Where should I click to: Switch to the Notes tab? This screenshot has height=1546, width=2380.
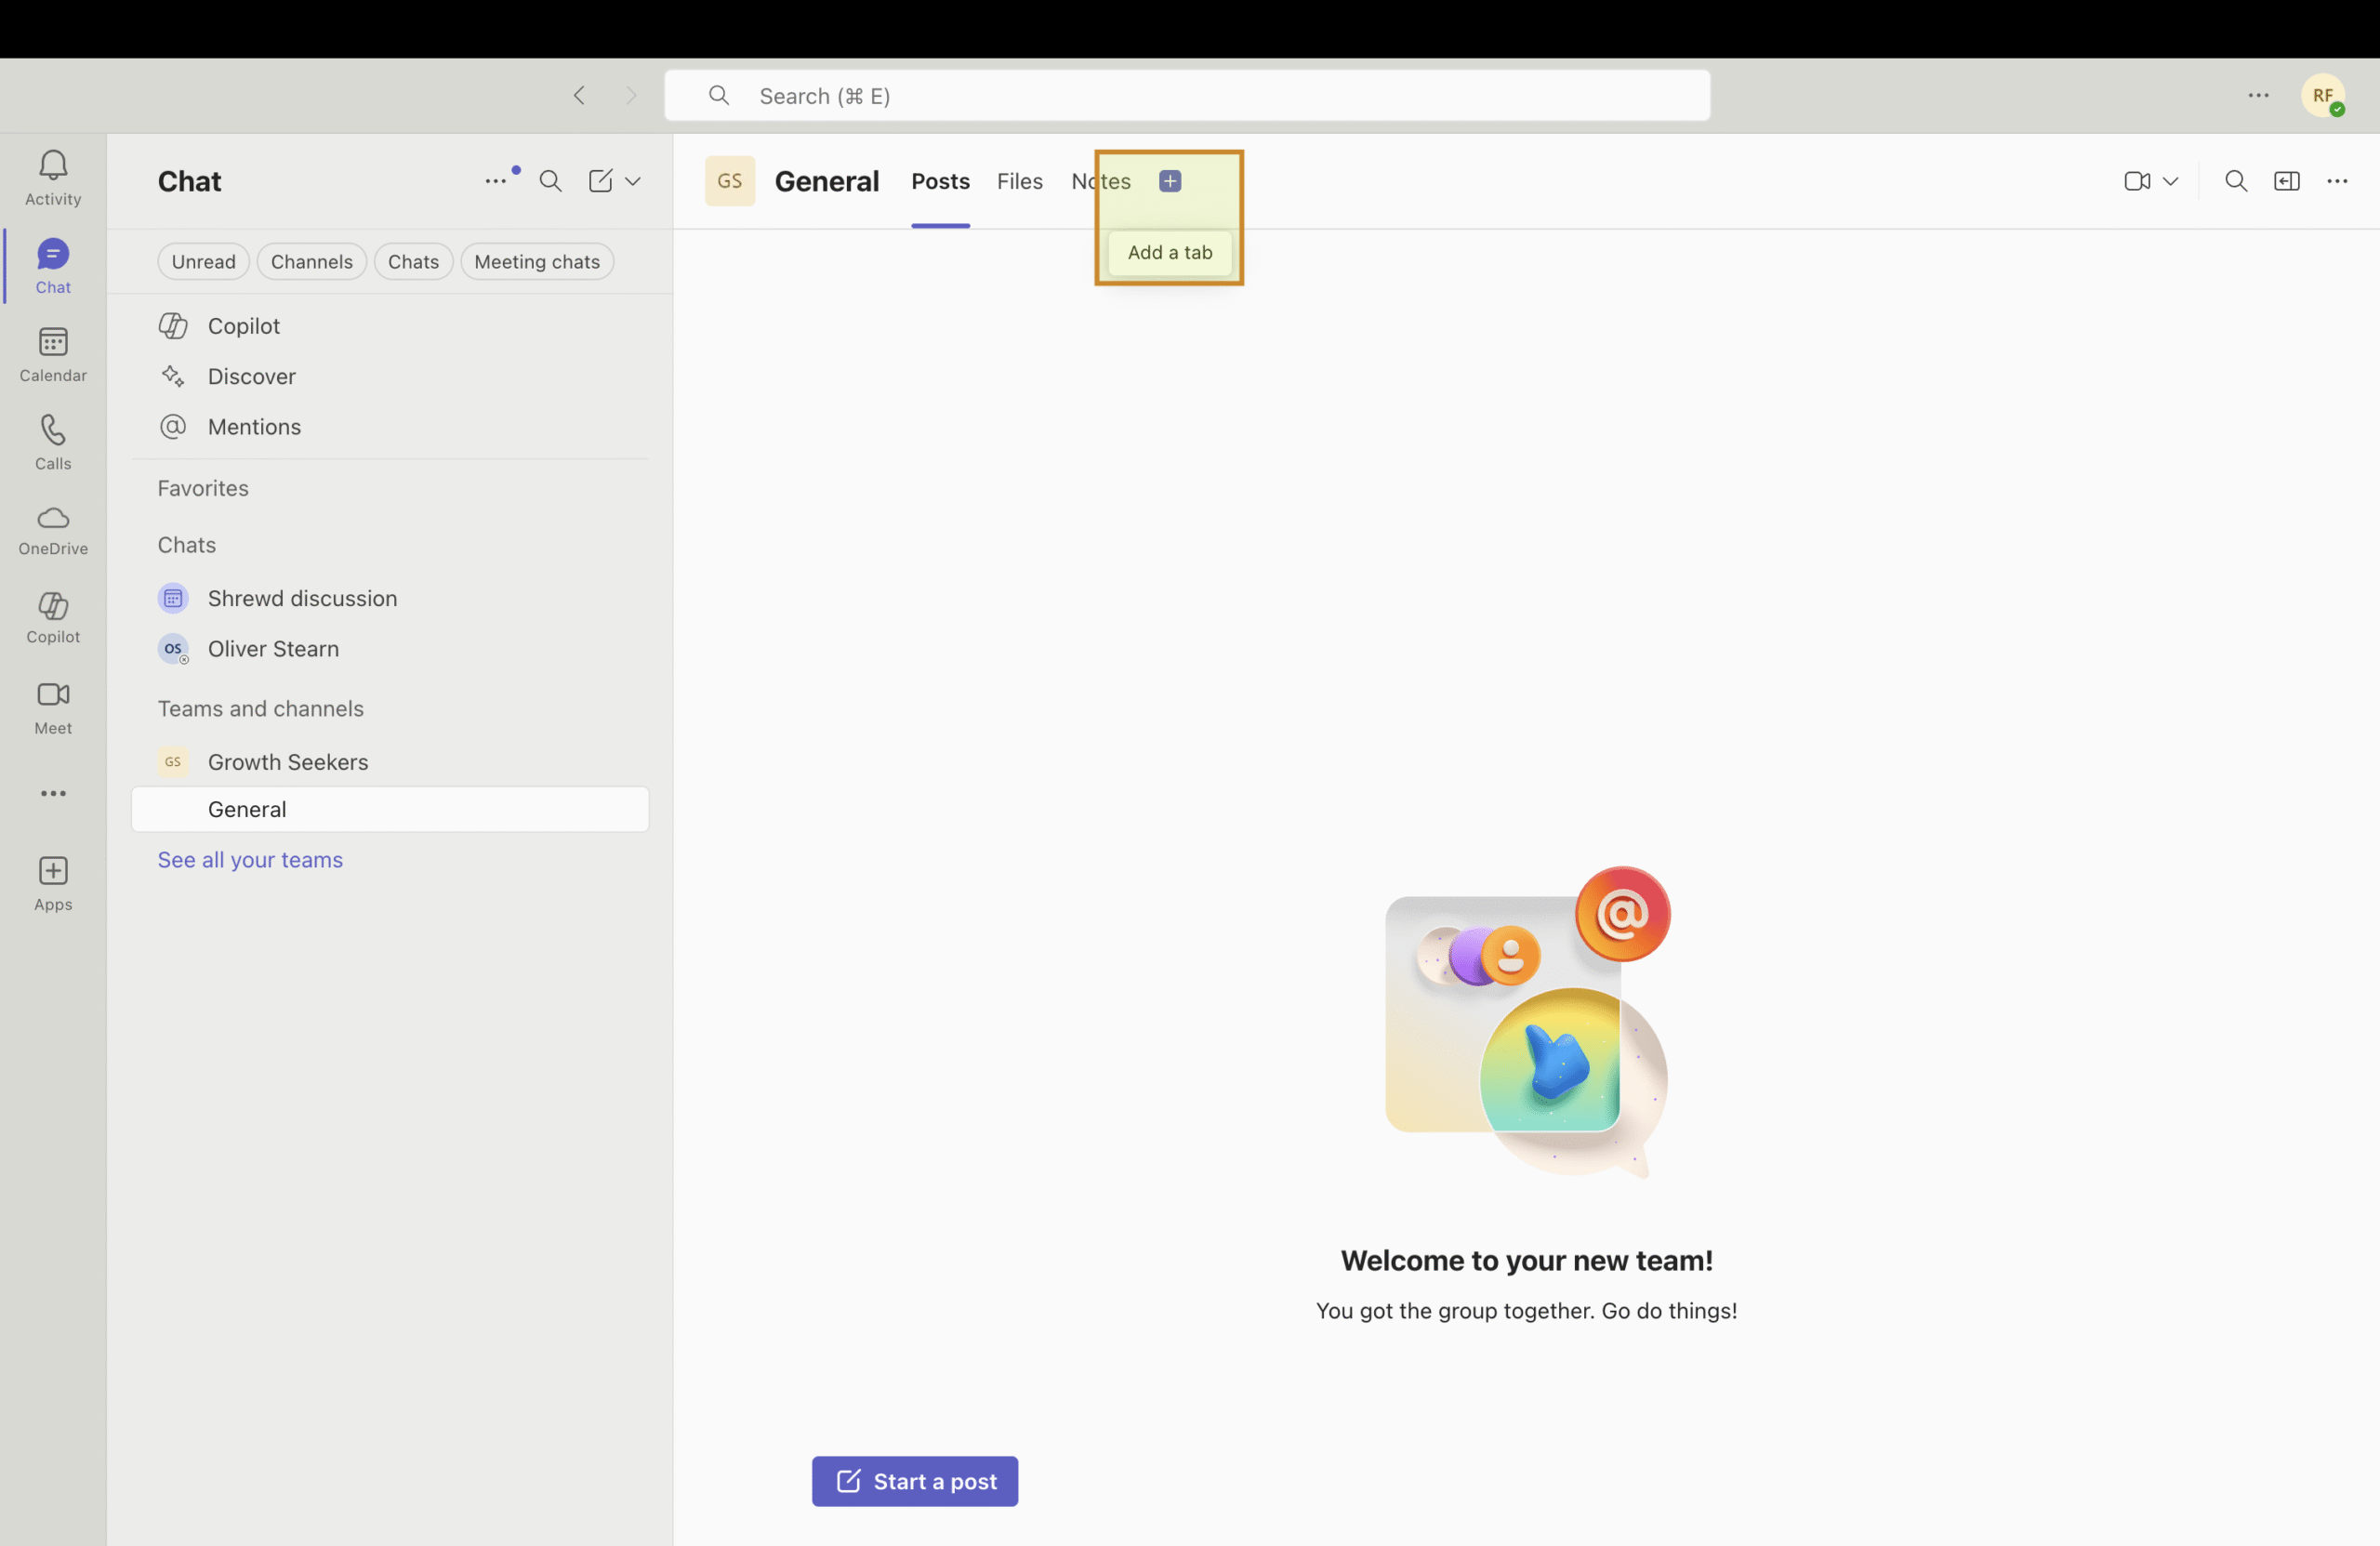tap(1100, 181)
